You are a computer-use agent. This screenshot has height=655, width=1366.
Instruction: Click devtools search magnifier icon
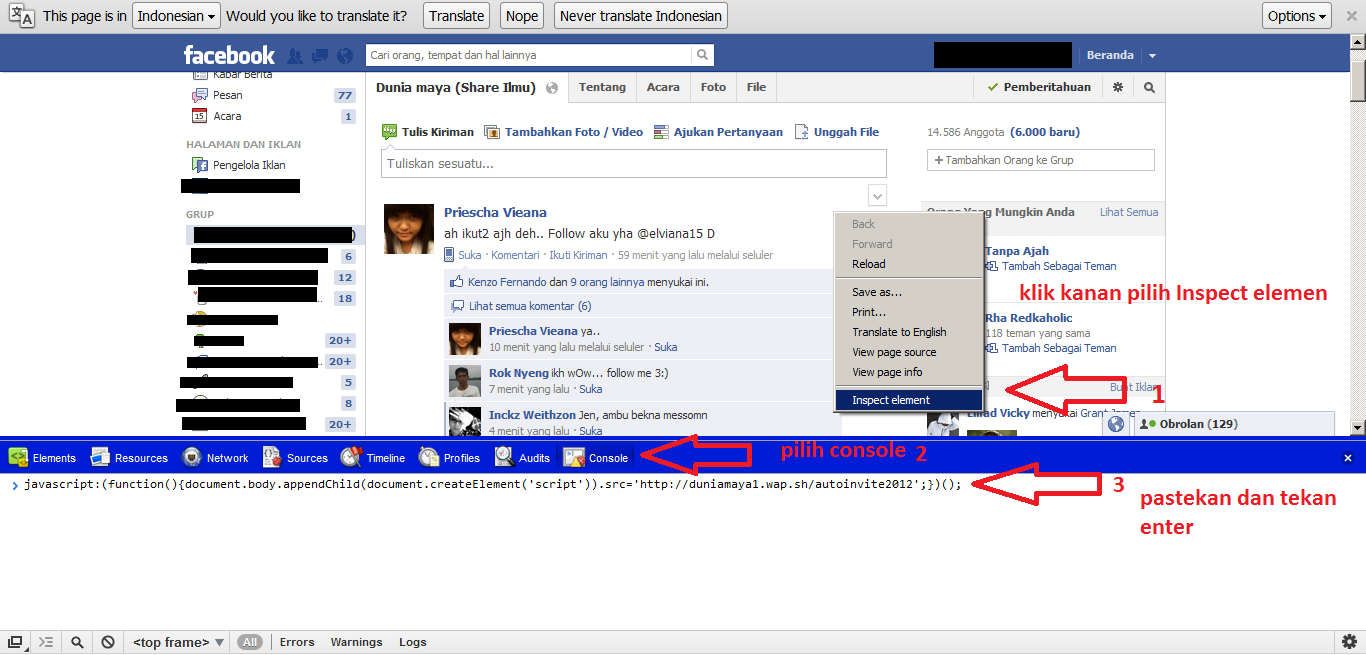77,642
